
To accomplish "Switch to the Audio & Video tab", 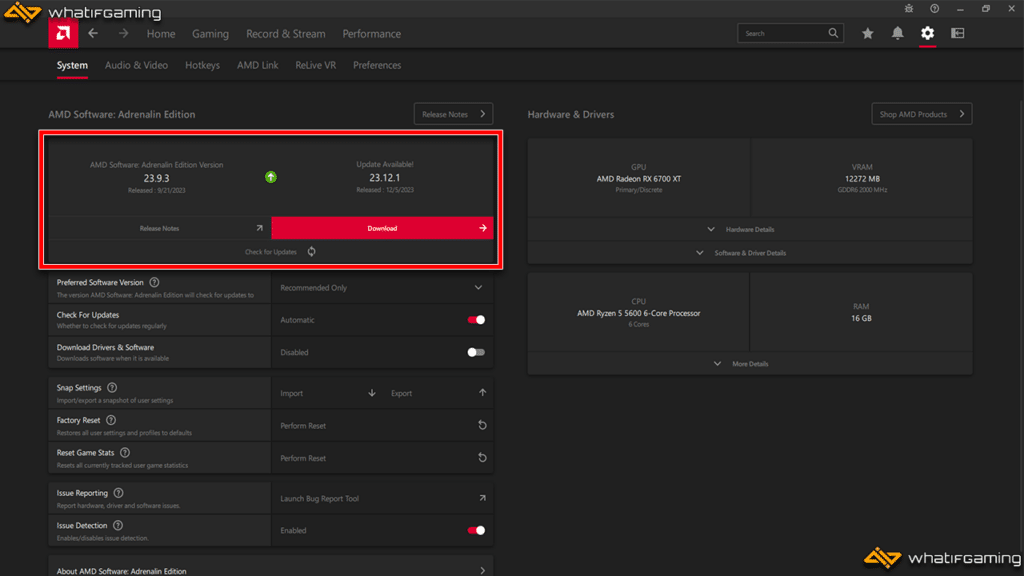I will [x=136, y=65].
